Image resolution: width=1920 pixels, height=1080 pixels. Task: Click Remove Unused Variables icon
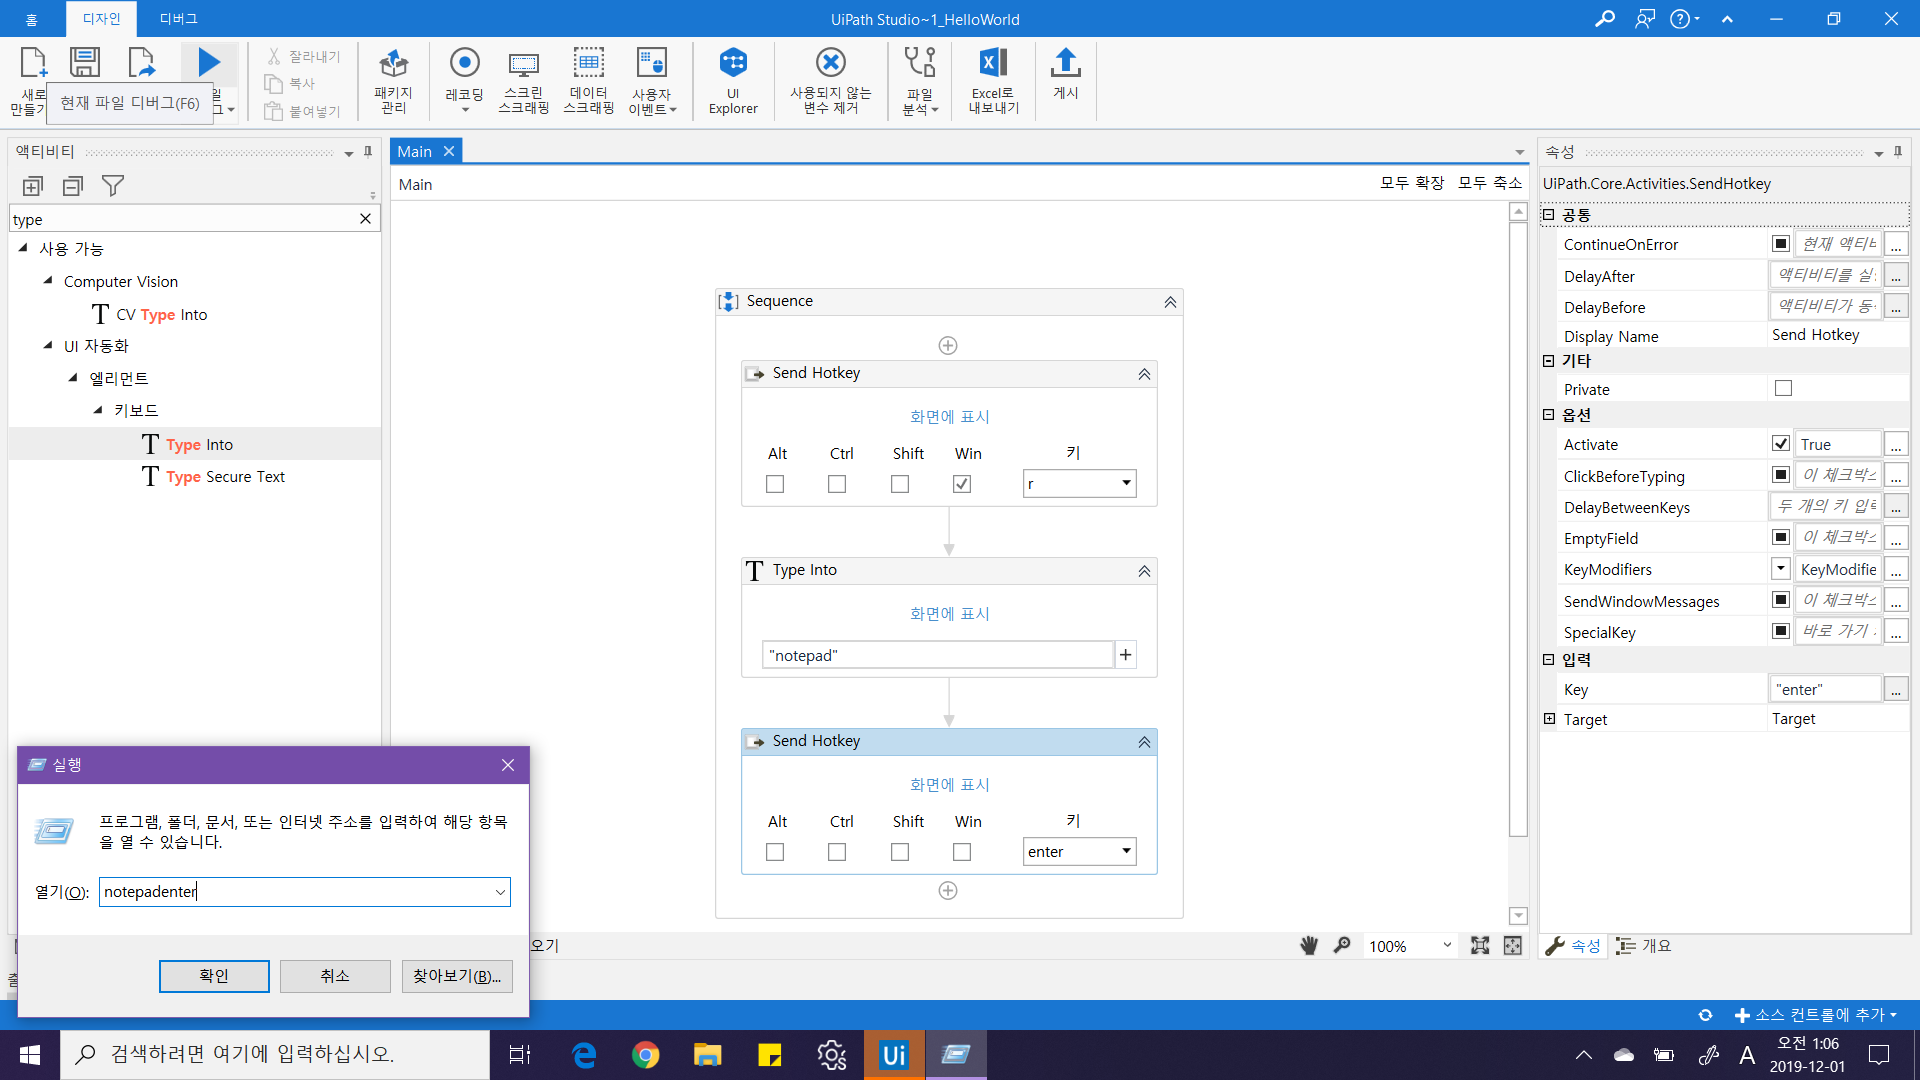pyautogui.click(x=830, y=64)
